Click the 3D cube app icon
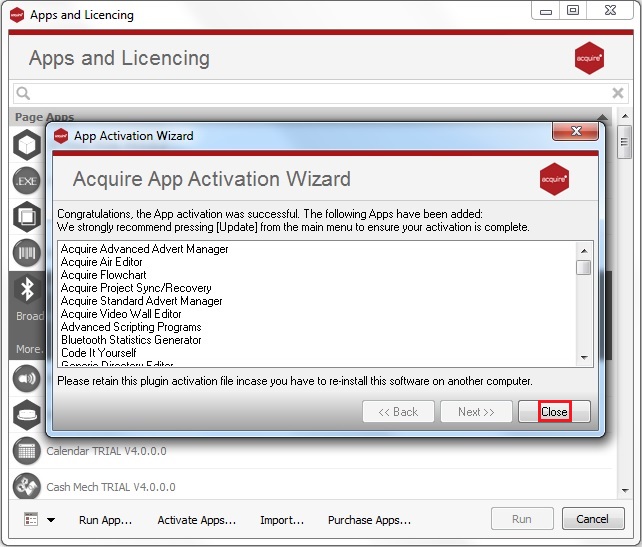Image resolution: width=642 pixels, height=547 pixels. click(27, 145)
